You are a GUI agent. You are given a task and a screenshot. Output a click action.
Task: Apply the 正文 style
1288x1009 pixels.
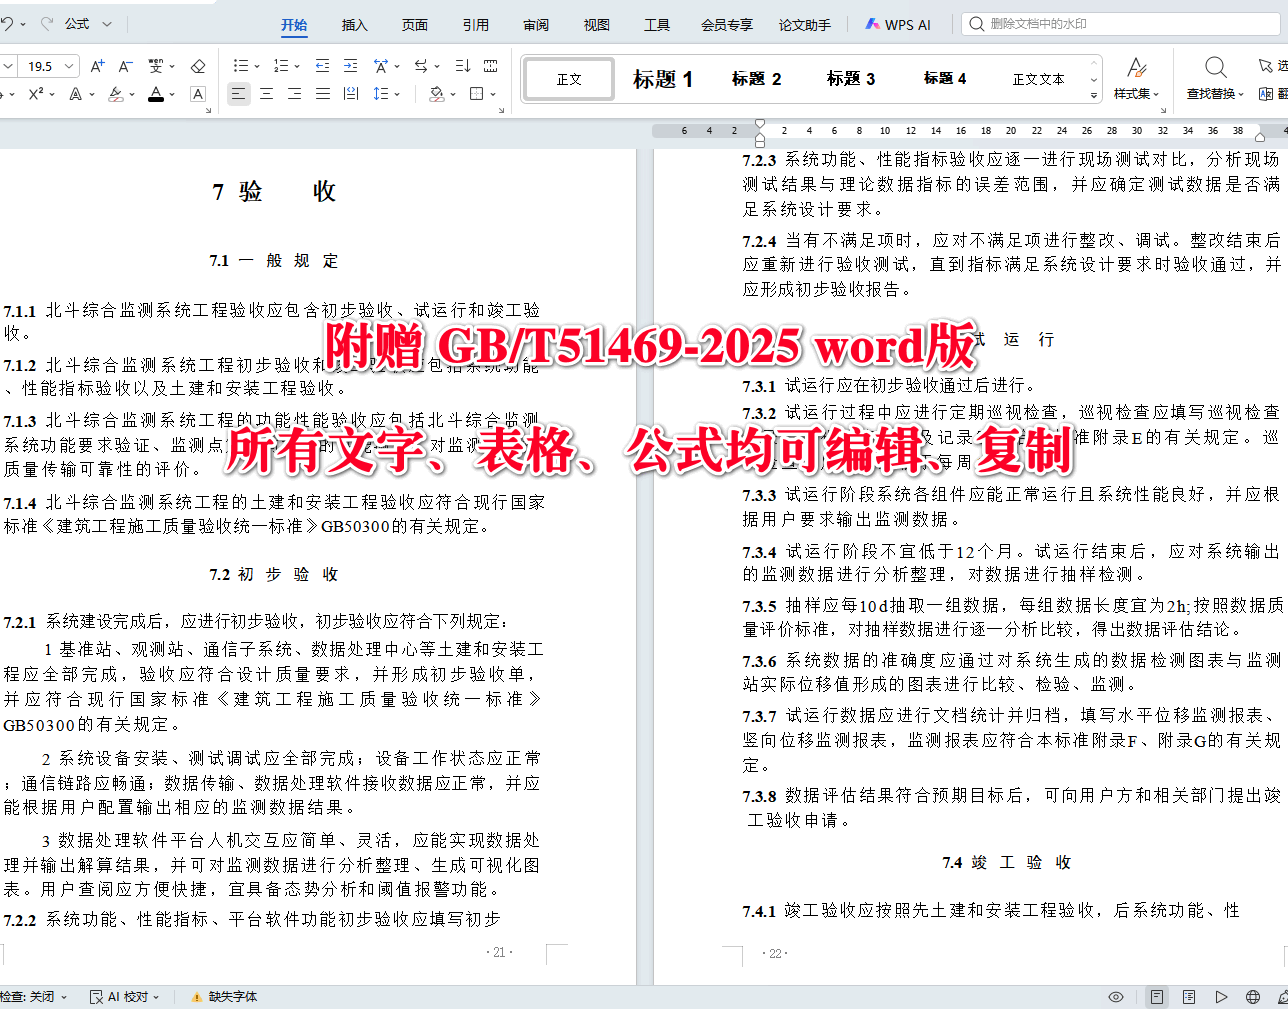(x=569, y=79)
